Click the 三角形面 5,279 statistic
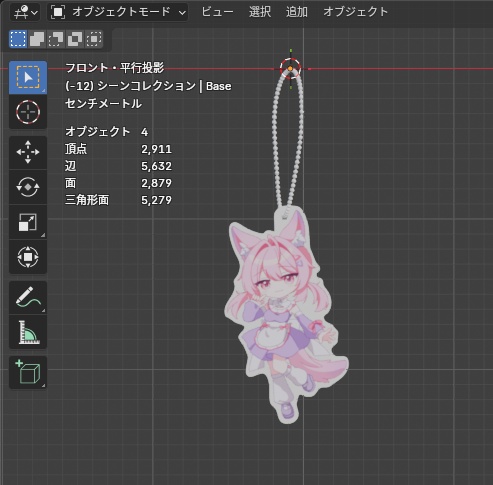The image size is (493, 485). 118,200
